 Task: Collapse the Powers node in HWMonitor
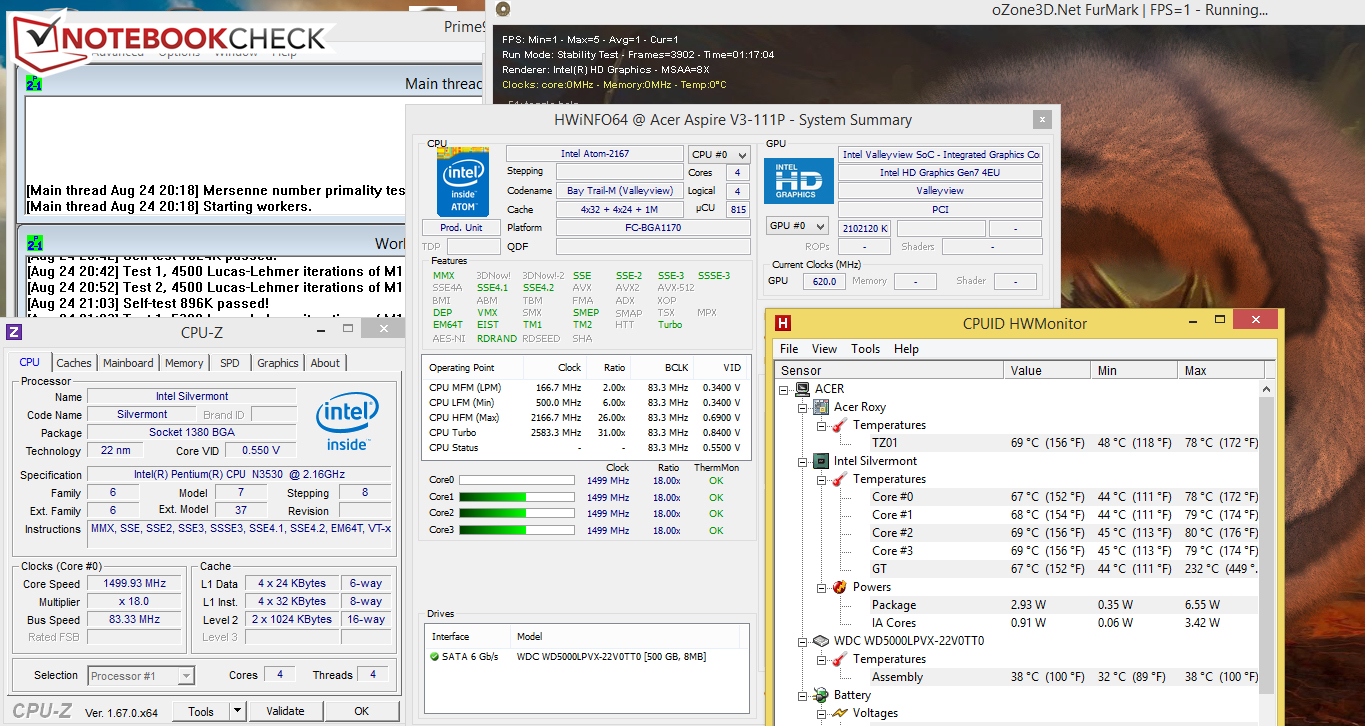(x=820, y=587)
